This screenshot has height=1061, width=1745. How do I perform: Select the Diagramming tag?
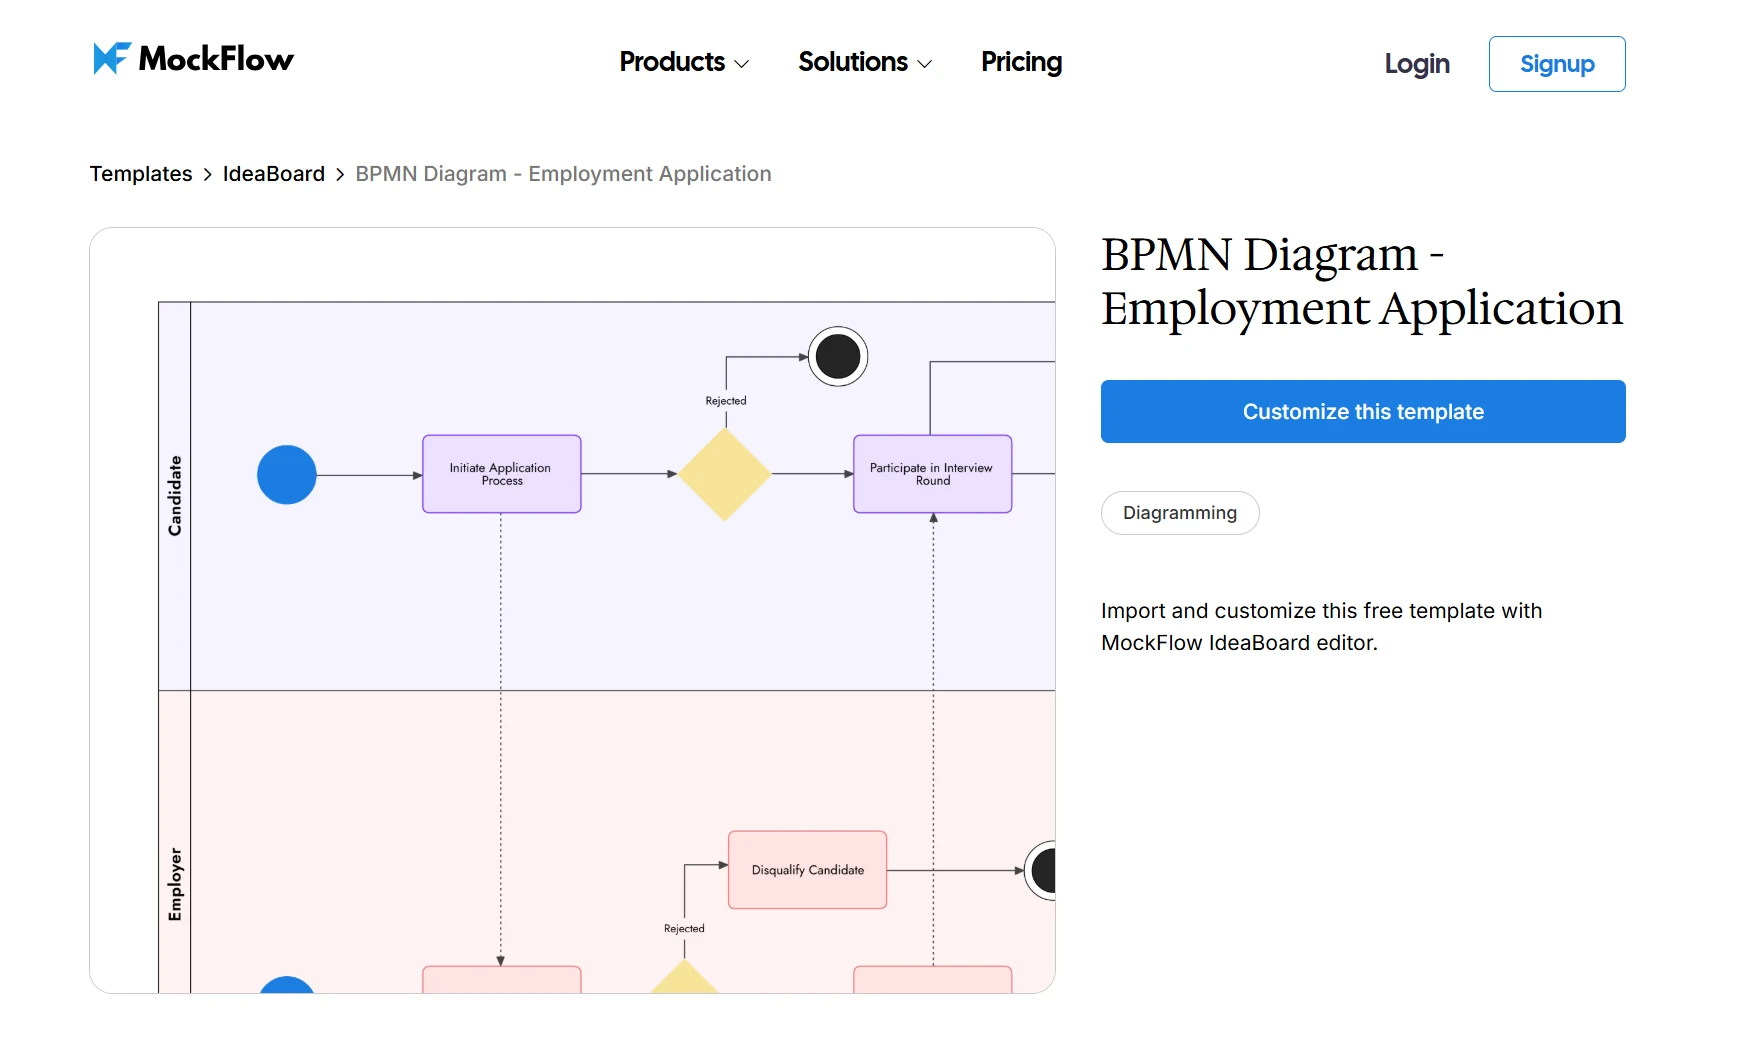pos(1180,513)
